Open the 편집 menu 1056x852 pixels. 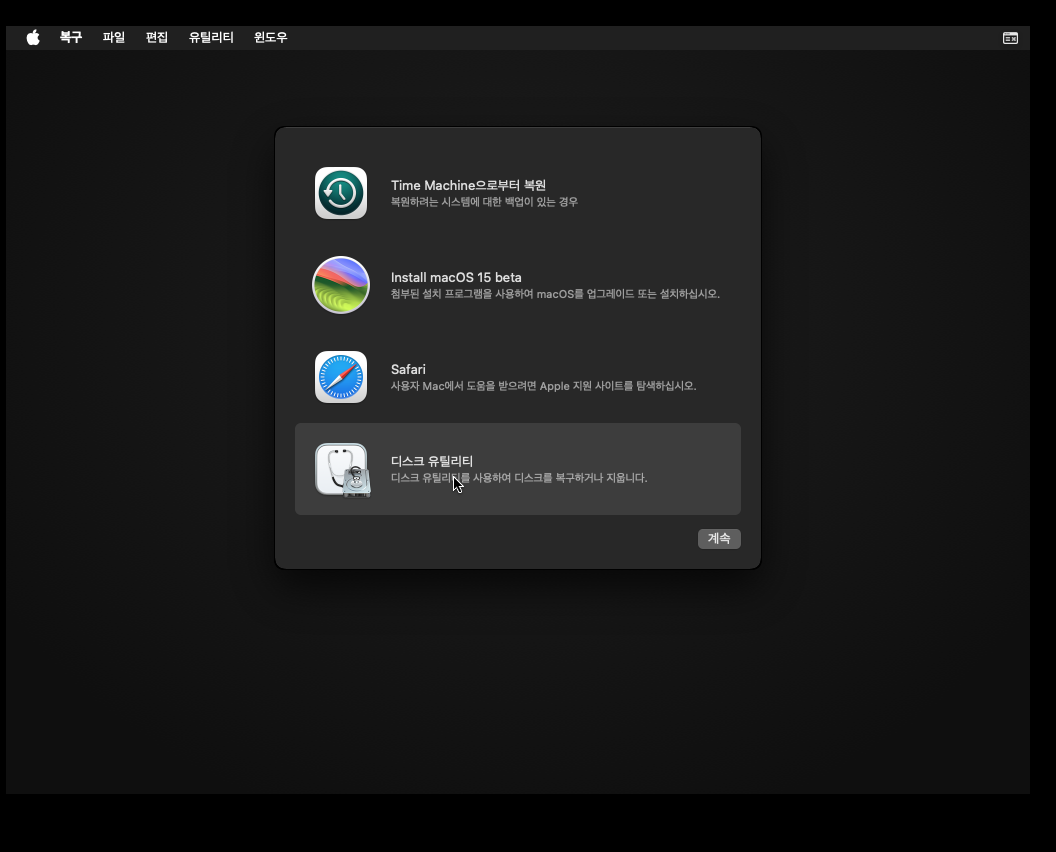[x=157, y=38]
